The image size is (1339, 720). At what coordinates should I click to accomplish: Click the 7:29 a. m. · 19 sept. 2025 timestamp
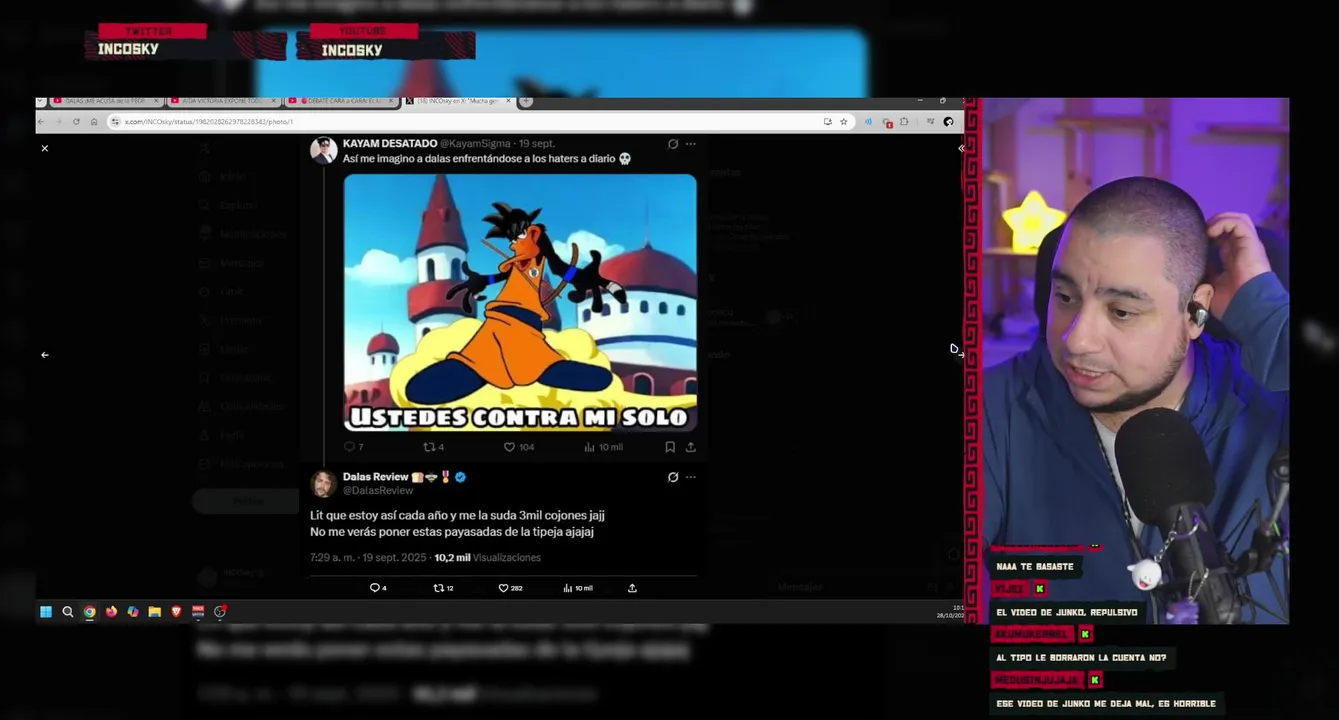coord(368,558)
